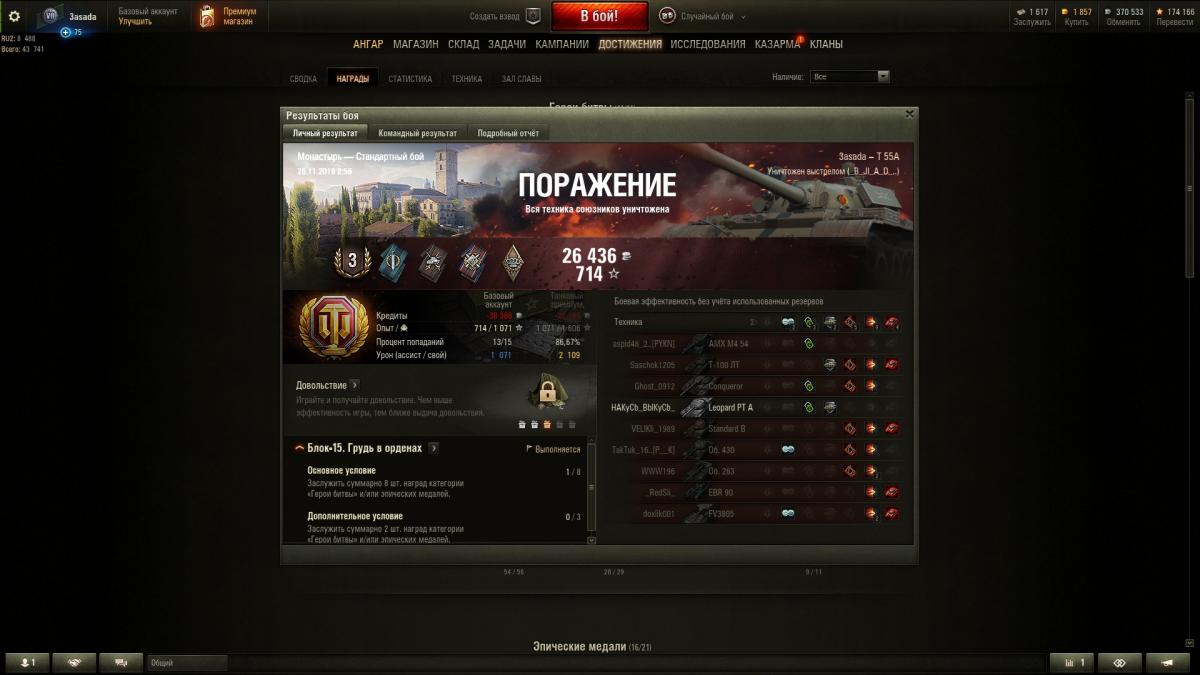Switch to the Командный результат tab
Image resolution: width=1200 pixels, height=675 pixels.
tap(418, 133)
